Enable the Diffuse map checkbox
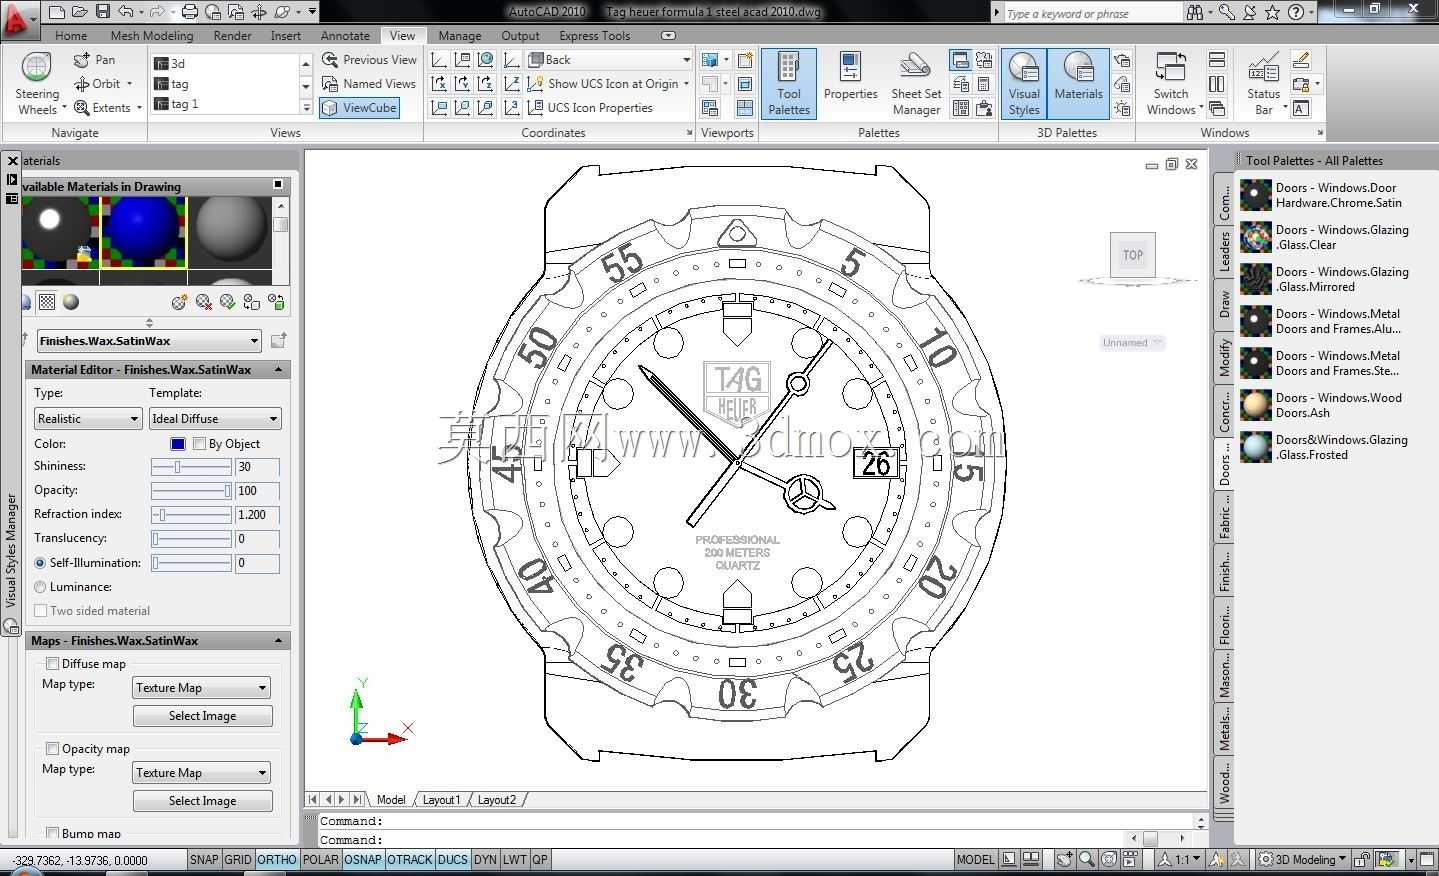The image size is (1439, 876). pyautogui.click(x=53, y=664)
